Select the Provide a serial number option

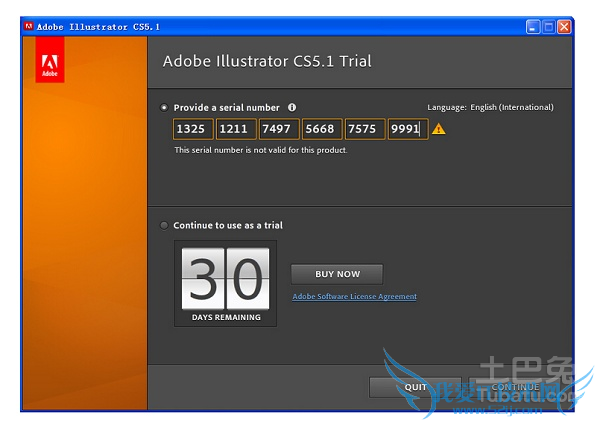[x=165, y=107]
